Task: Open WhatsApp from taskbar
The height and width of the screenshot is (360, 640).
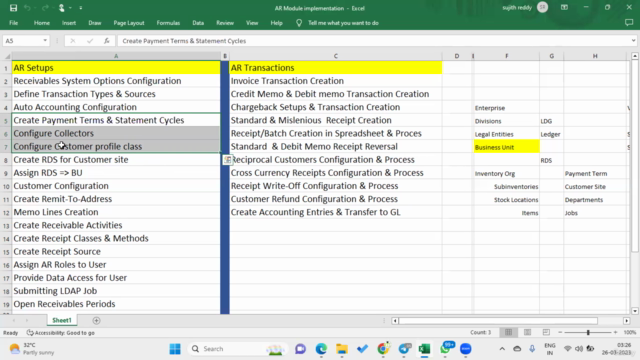Action: pos(446,349)
